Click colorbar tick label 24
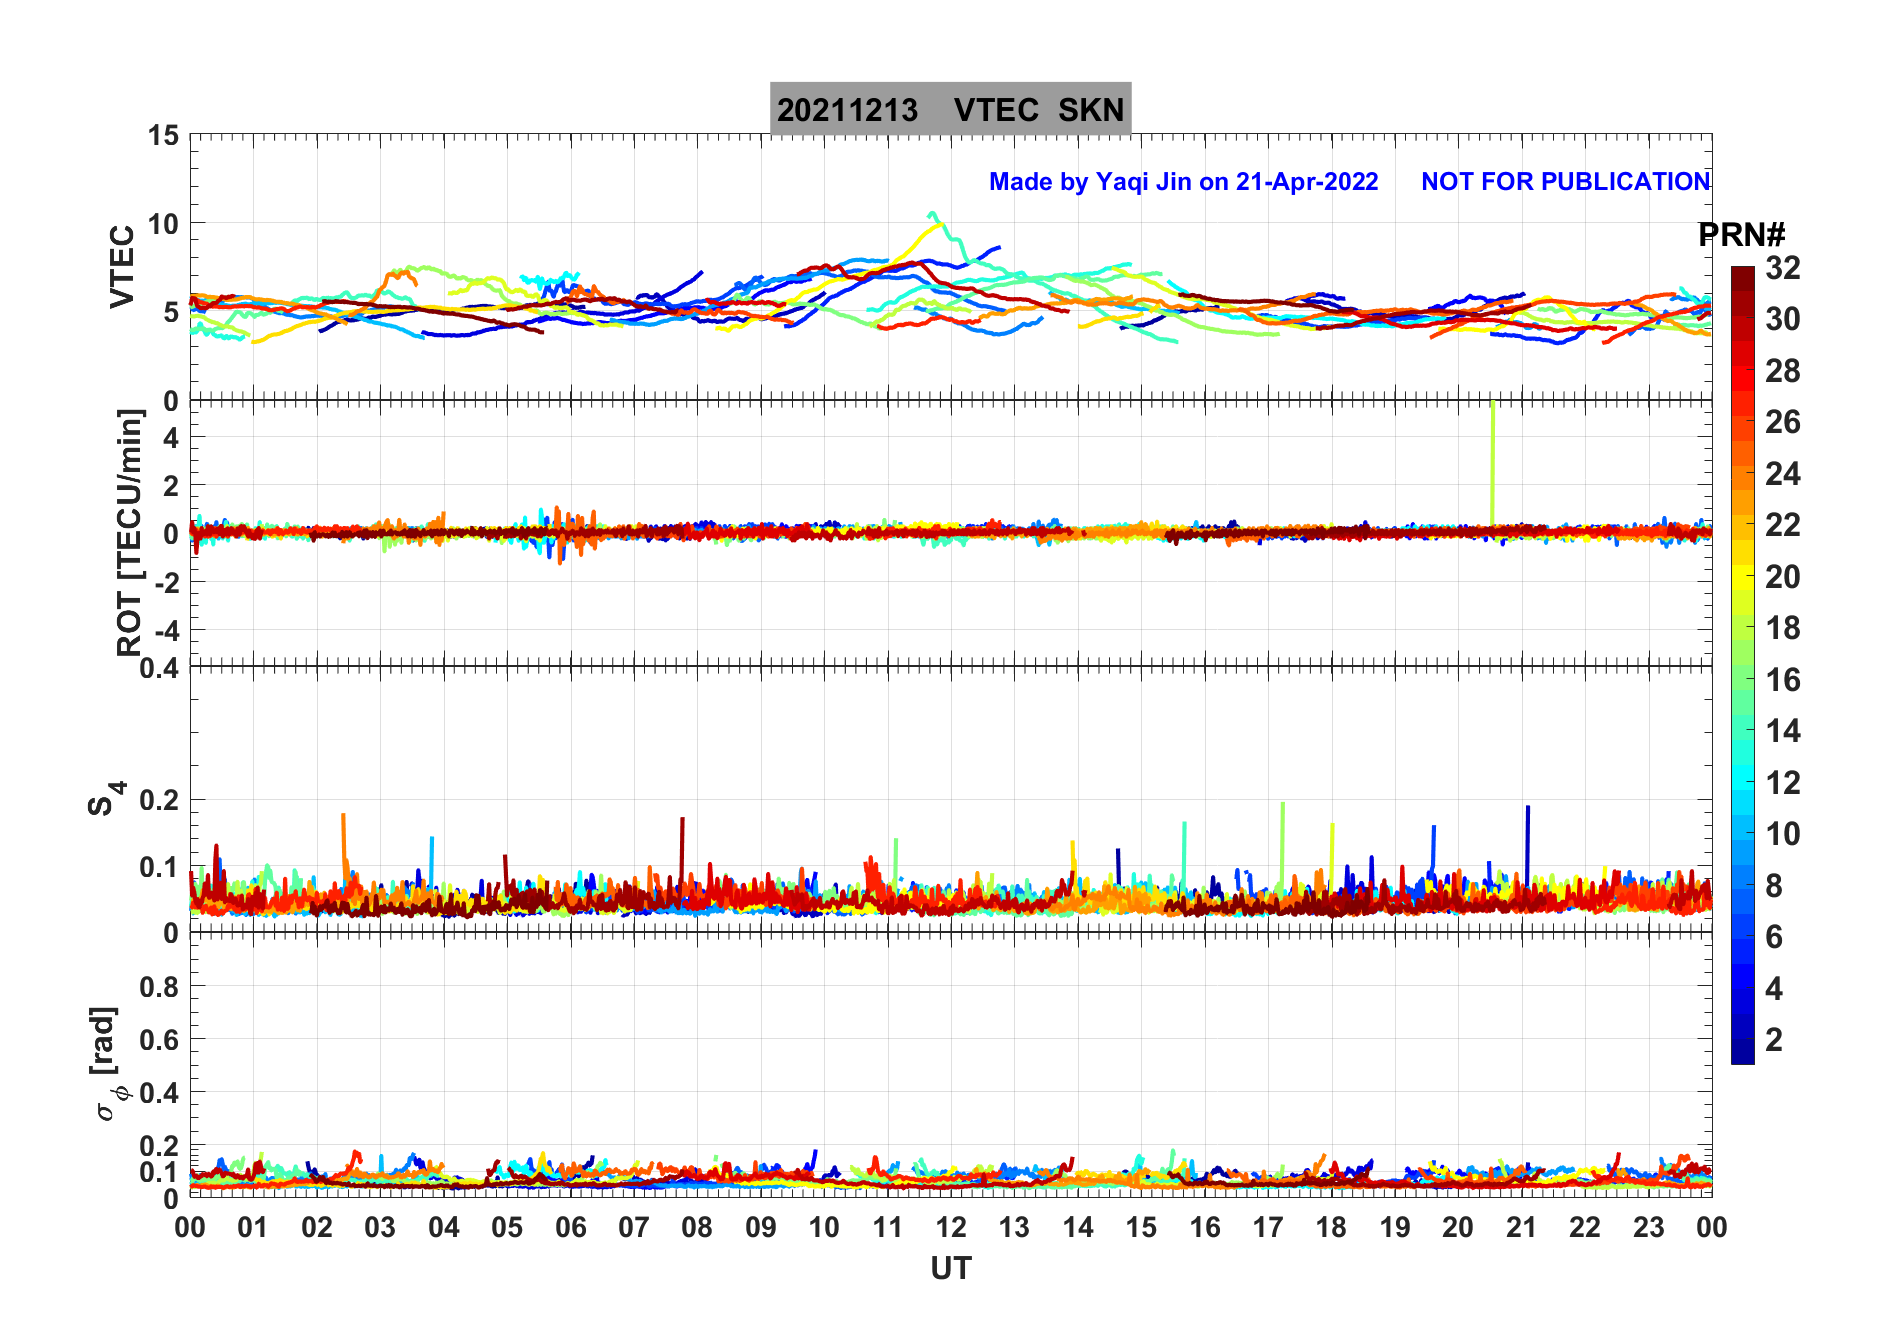 pyautogui.click(x=1782, y=474)
